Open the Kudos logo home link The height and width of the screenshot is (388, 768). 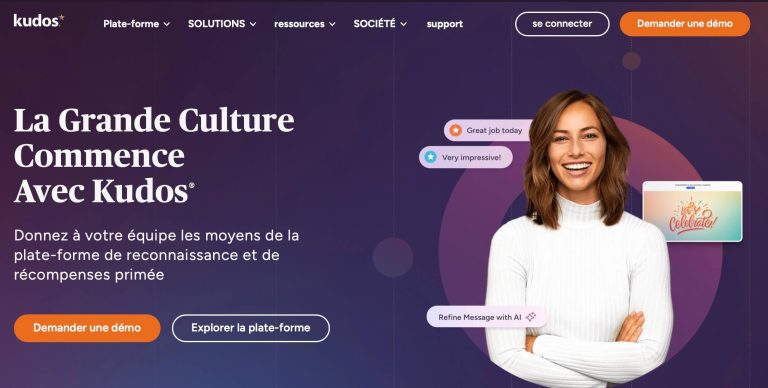39,21
